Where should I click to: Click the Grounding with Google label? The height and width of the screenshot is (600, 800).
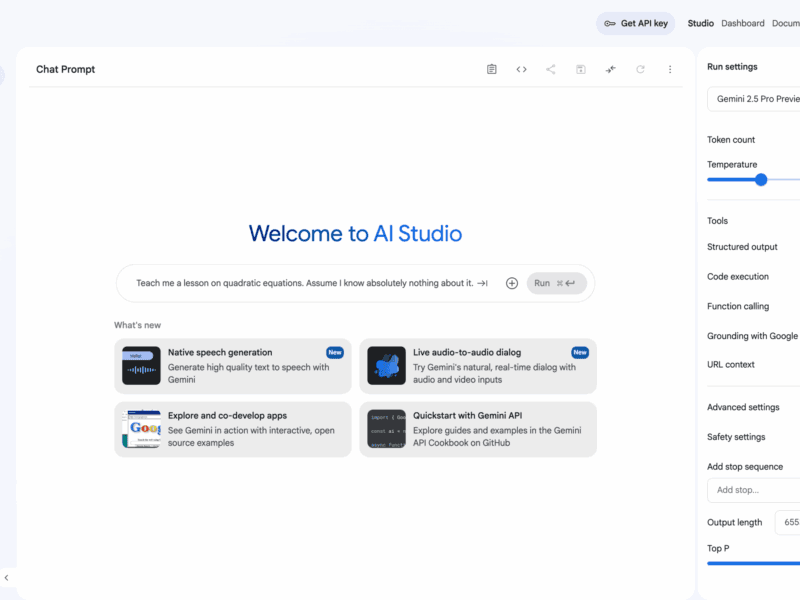click(x=752, y=336)
